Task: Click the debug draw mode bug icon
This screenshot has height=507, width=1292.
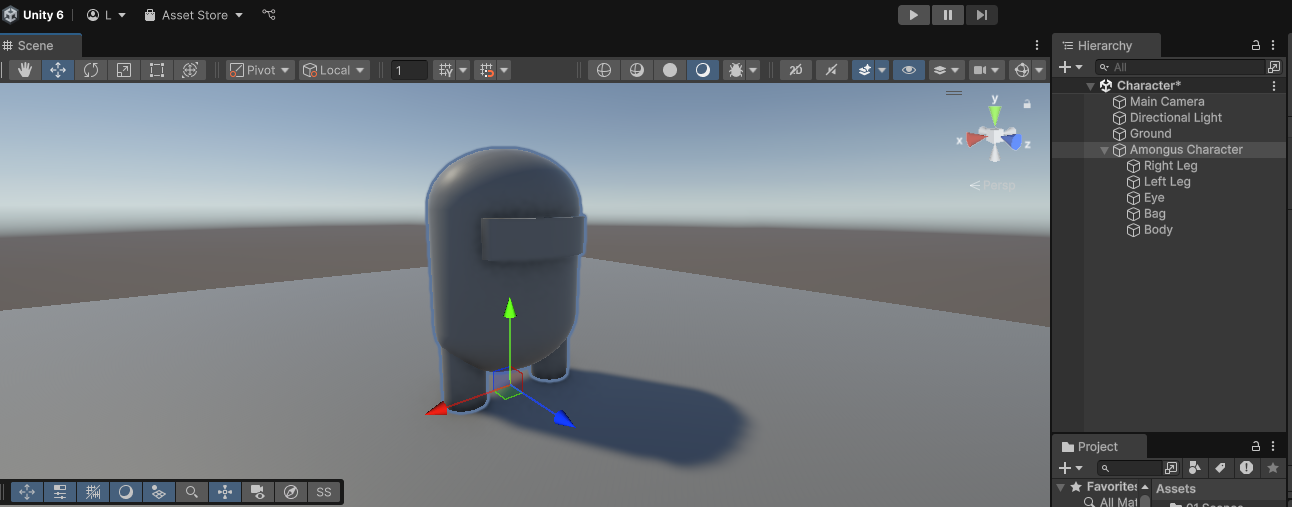Action: [x=734, y=70]
